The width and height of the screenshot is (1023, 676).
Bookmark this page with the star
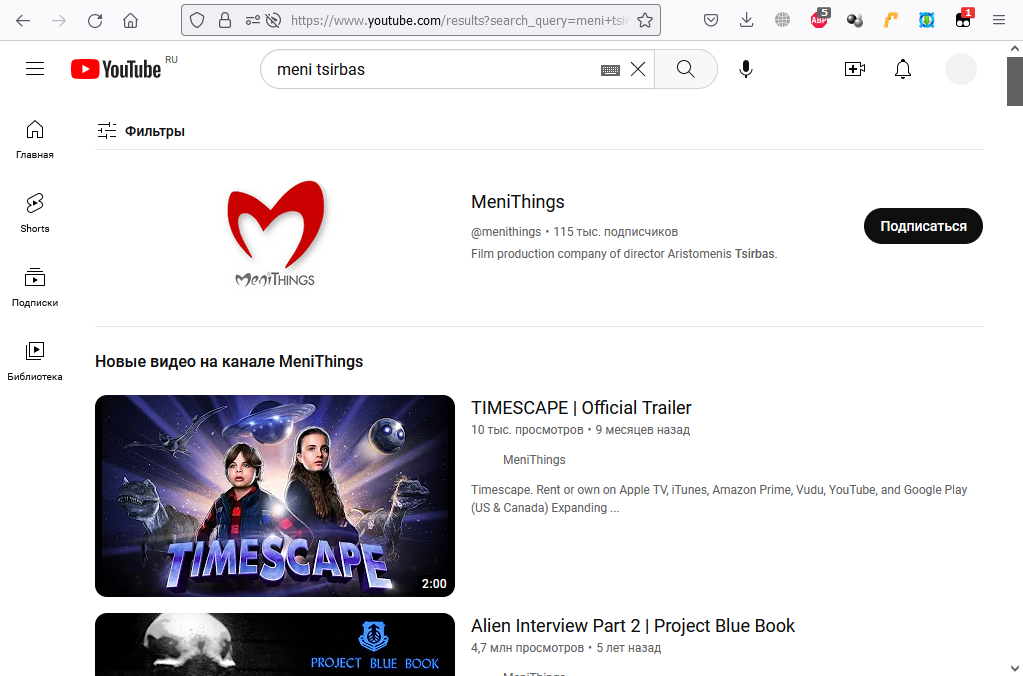click(645, 21)
